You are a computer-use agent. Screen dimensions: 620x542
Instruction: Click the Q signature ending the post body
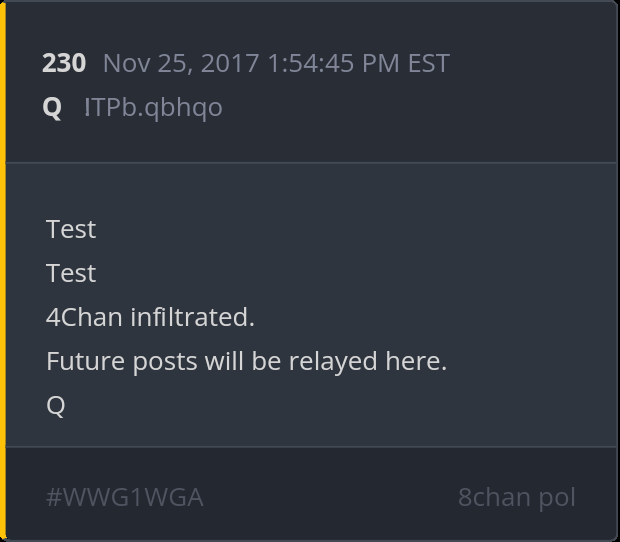(x=56, y=405)
